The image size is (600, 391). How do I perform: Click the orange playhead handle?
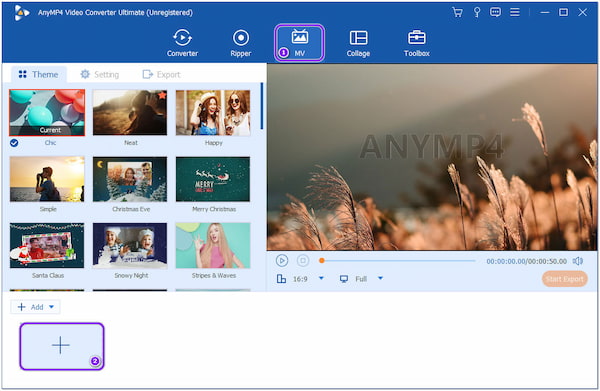coord(322,261)
